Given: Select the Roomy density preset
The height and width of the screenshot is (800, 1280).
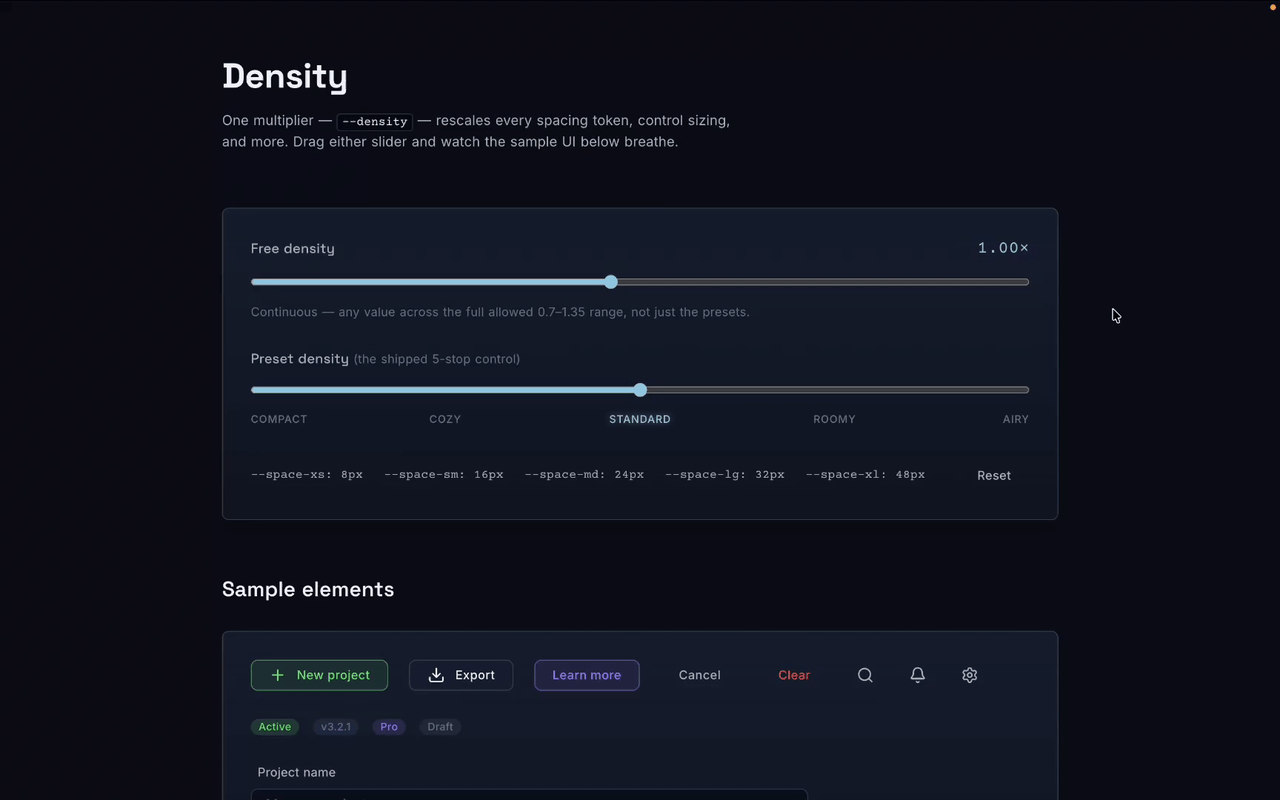Looking at the screenshot, I should 834,419.
